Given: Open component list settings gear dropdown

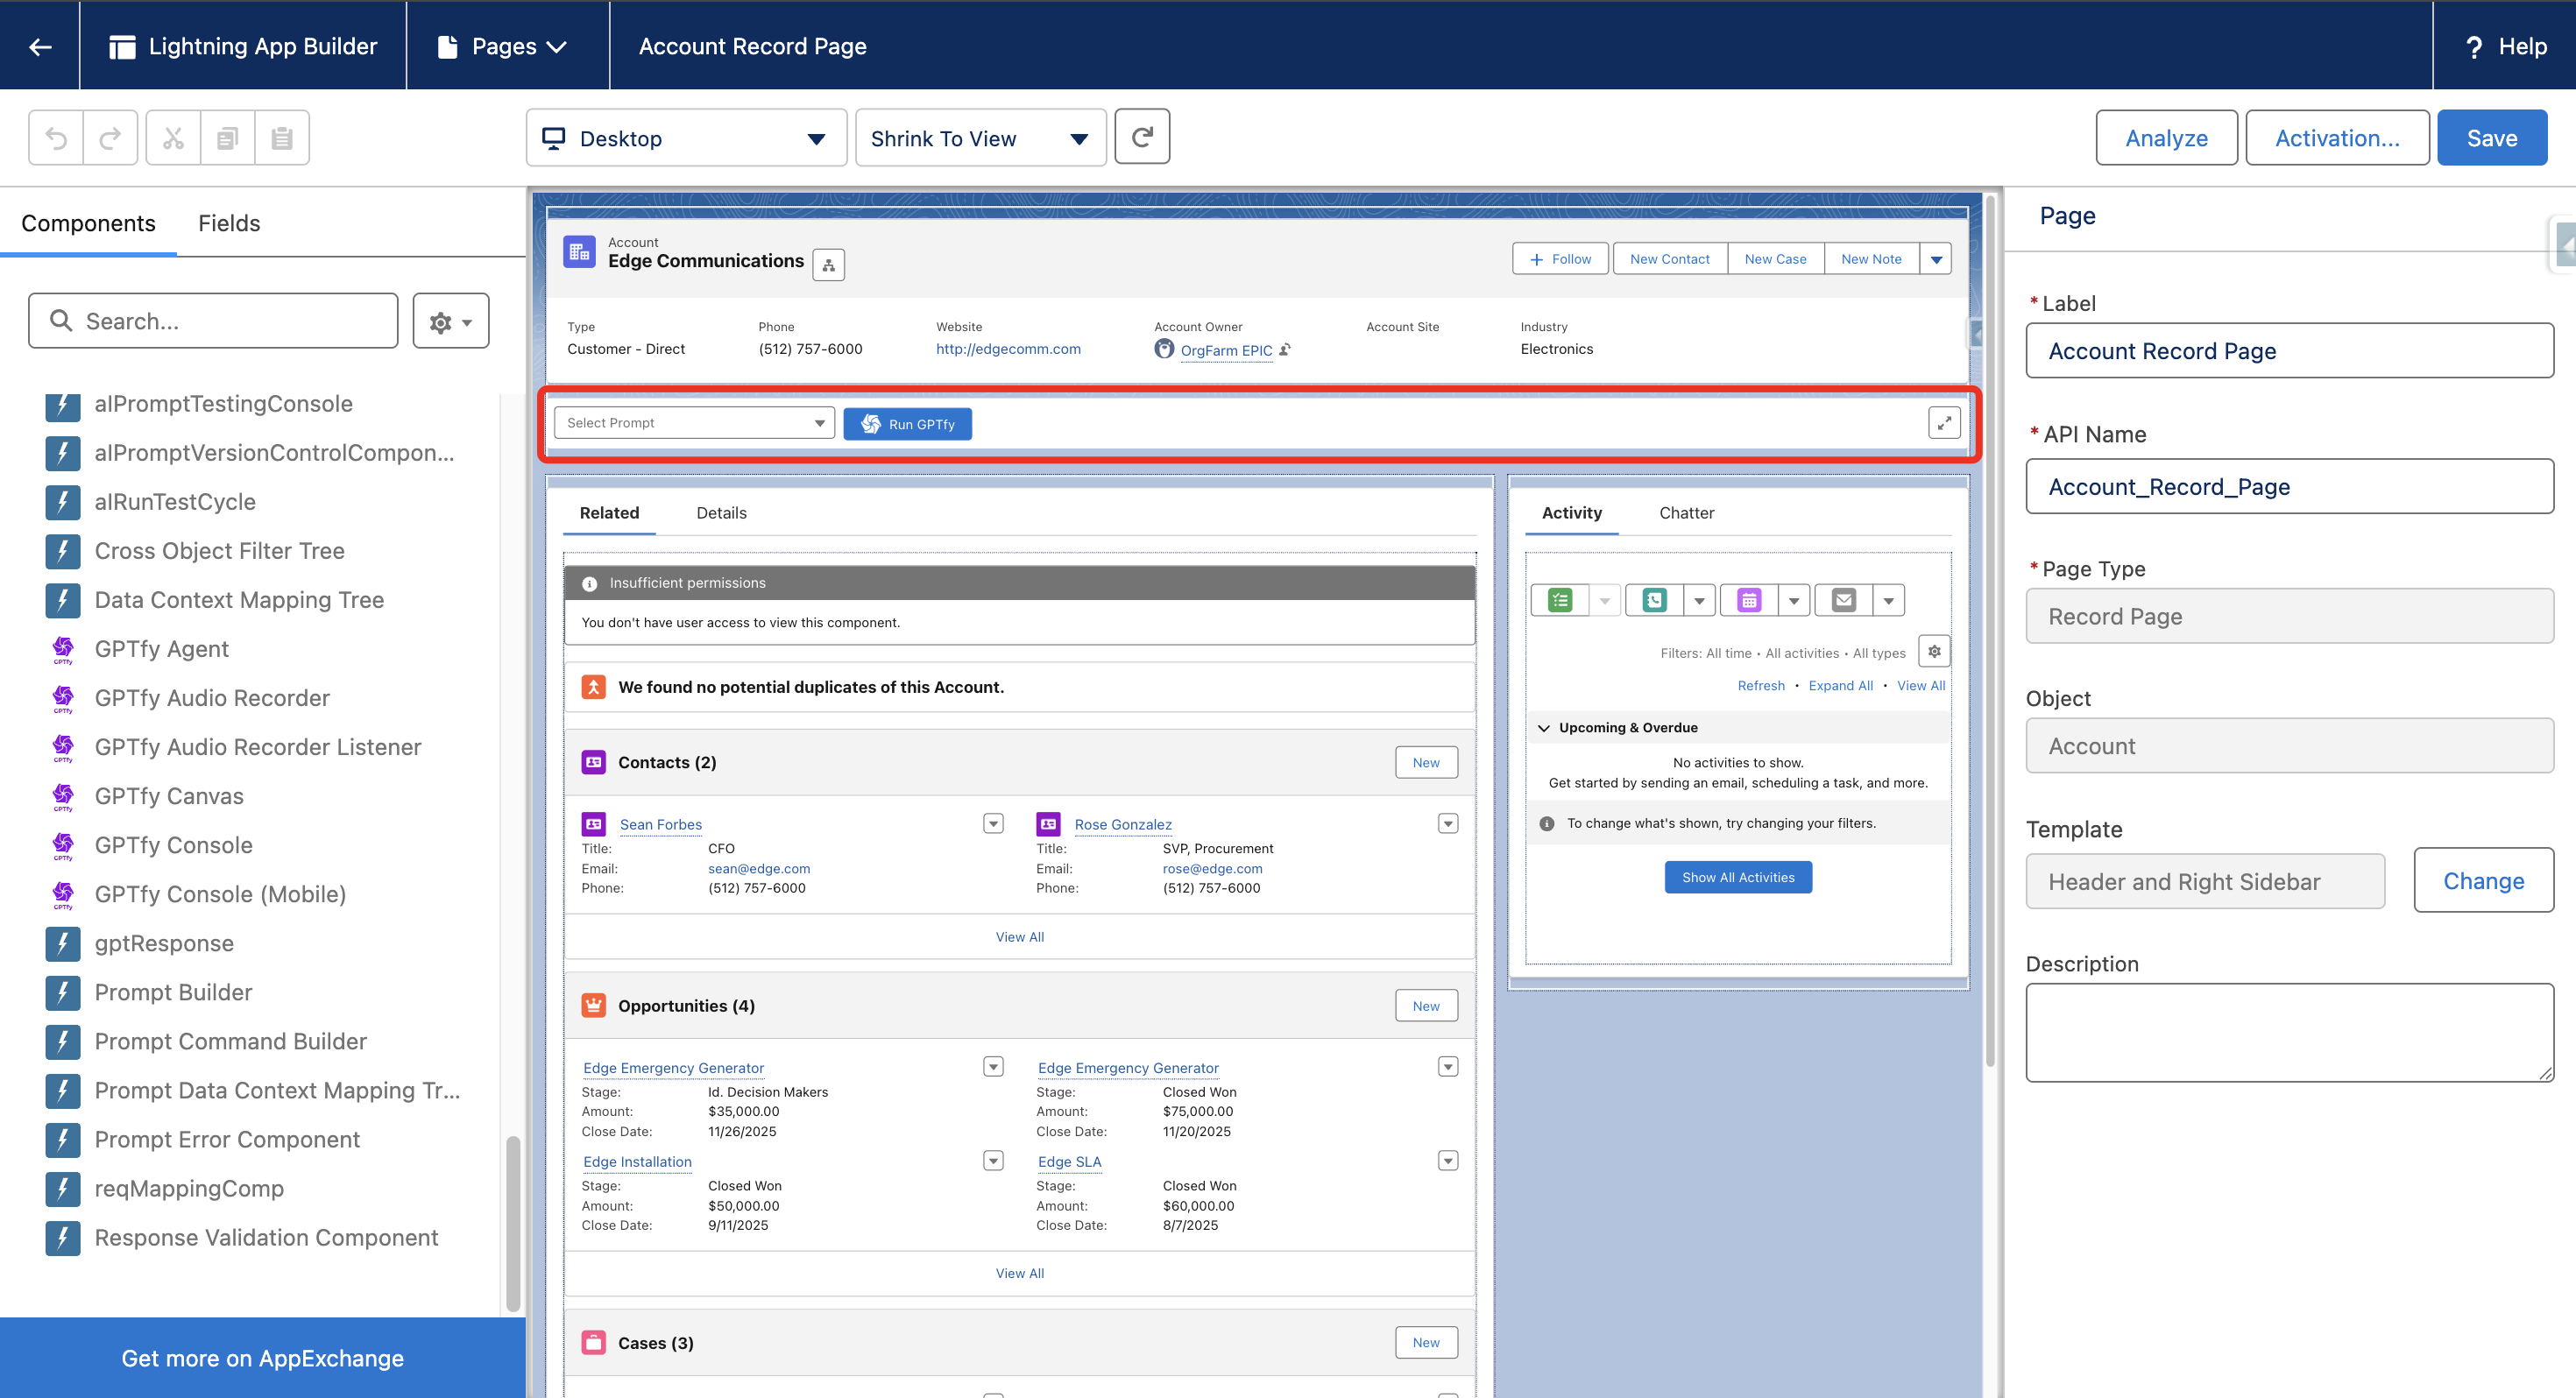Looking at the screenshot, I should (x=450, y=321).
